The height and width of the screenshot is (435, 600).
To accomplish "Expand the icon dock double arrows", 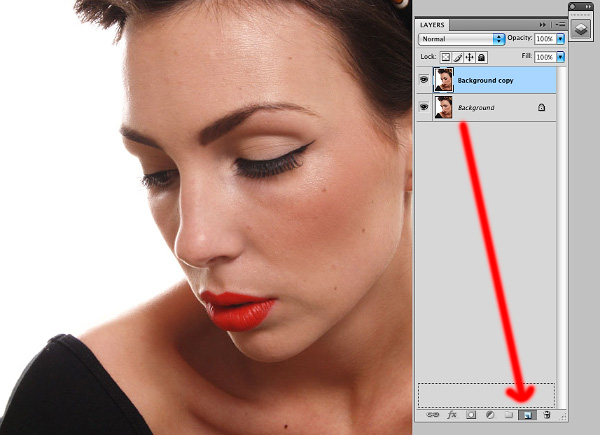I will pyautogui.click(x=588, y=7).
